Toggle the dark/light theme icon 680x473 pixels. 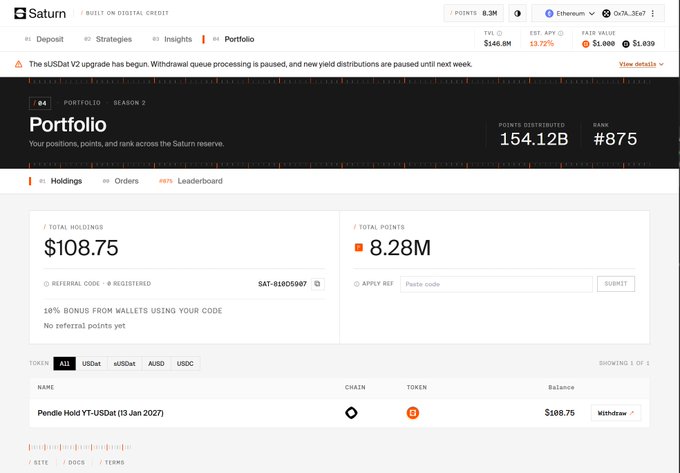(x=517, y=13)
